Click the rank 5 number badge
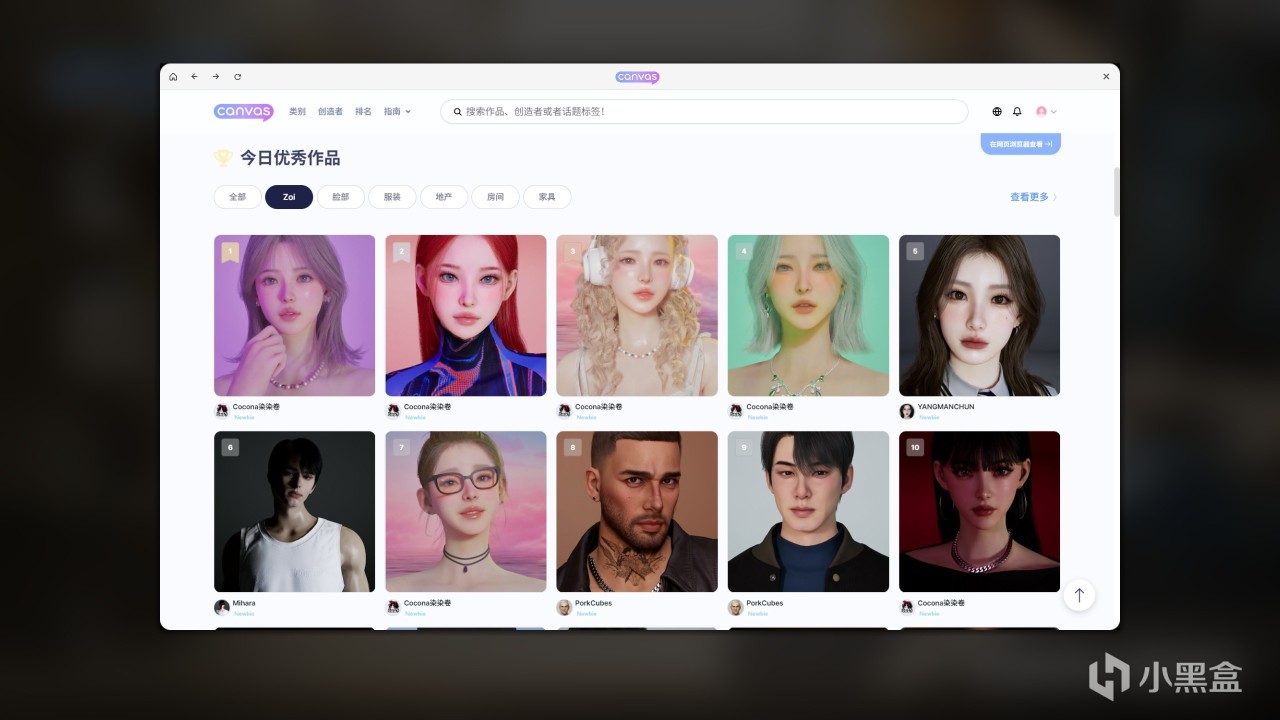Viewport: 1280px width, 720px height. click(915, 251)
